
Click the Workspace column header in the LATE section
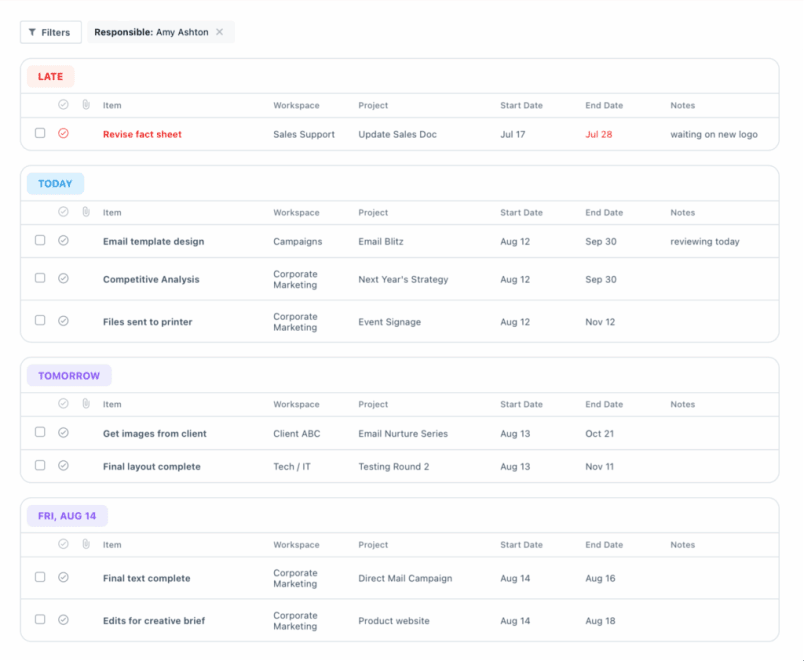[292, 105]
